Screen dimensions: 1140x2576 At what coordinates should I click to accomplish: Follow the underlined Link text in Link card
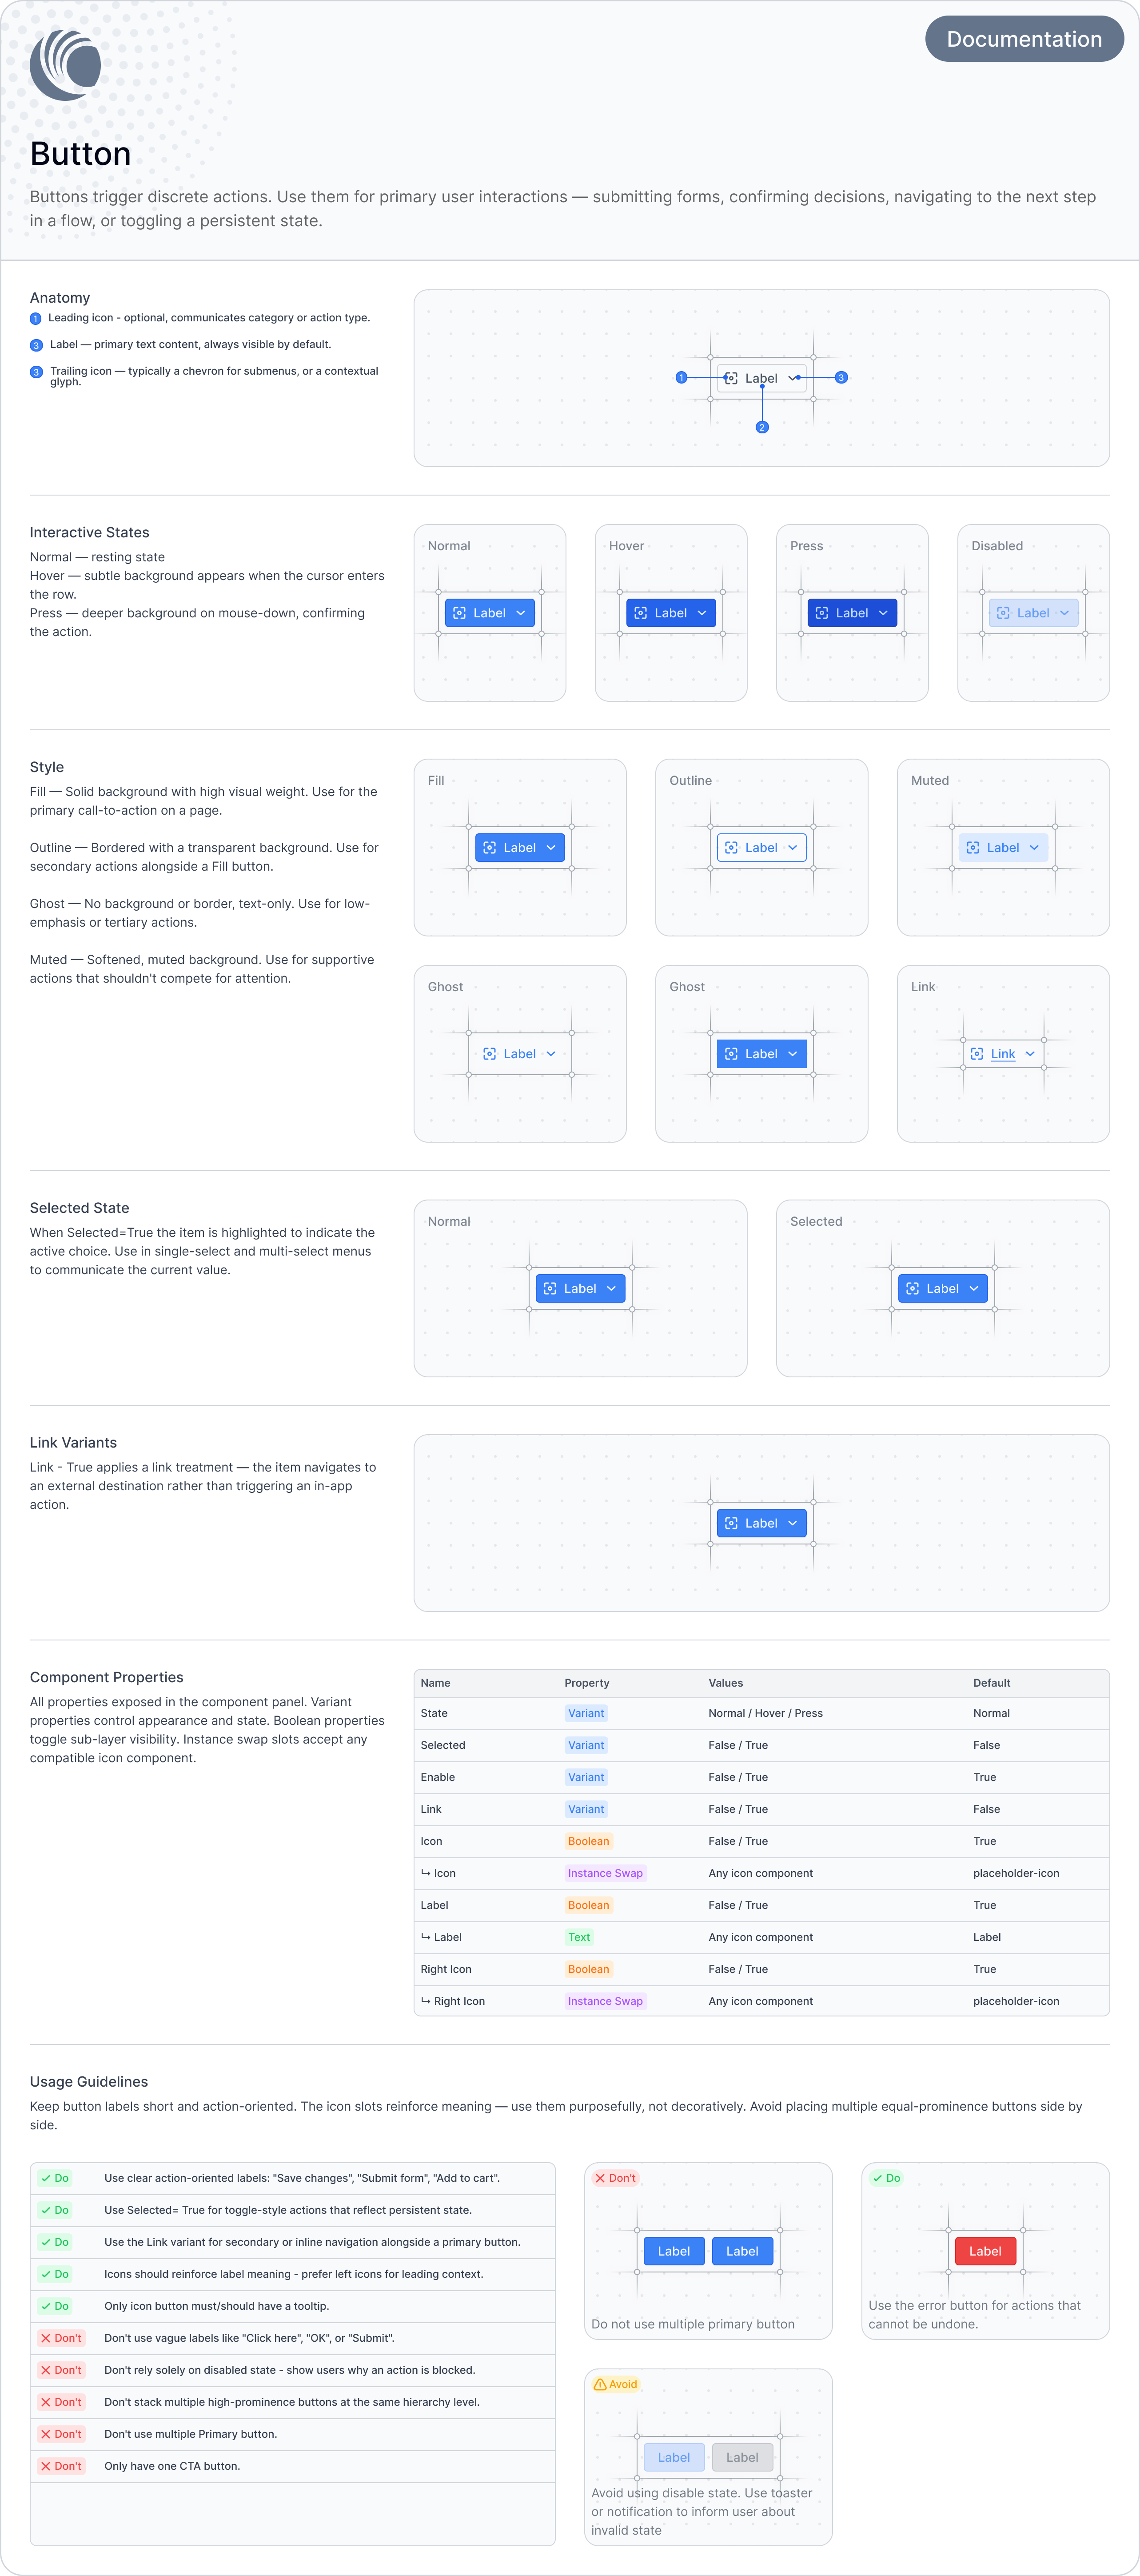[1003, 1054]
